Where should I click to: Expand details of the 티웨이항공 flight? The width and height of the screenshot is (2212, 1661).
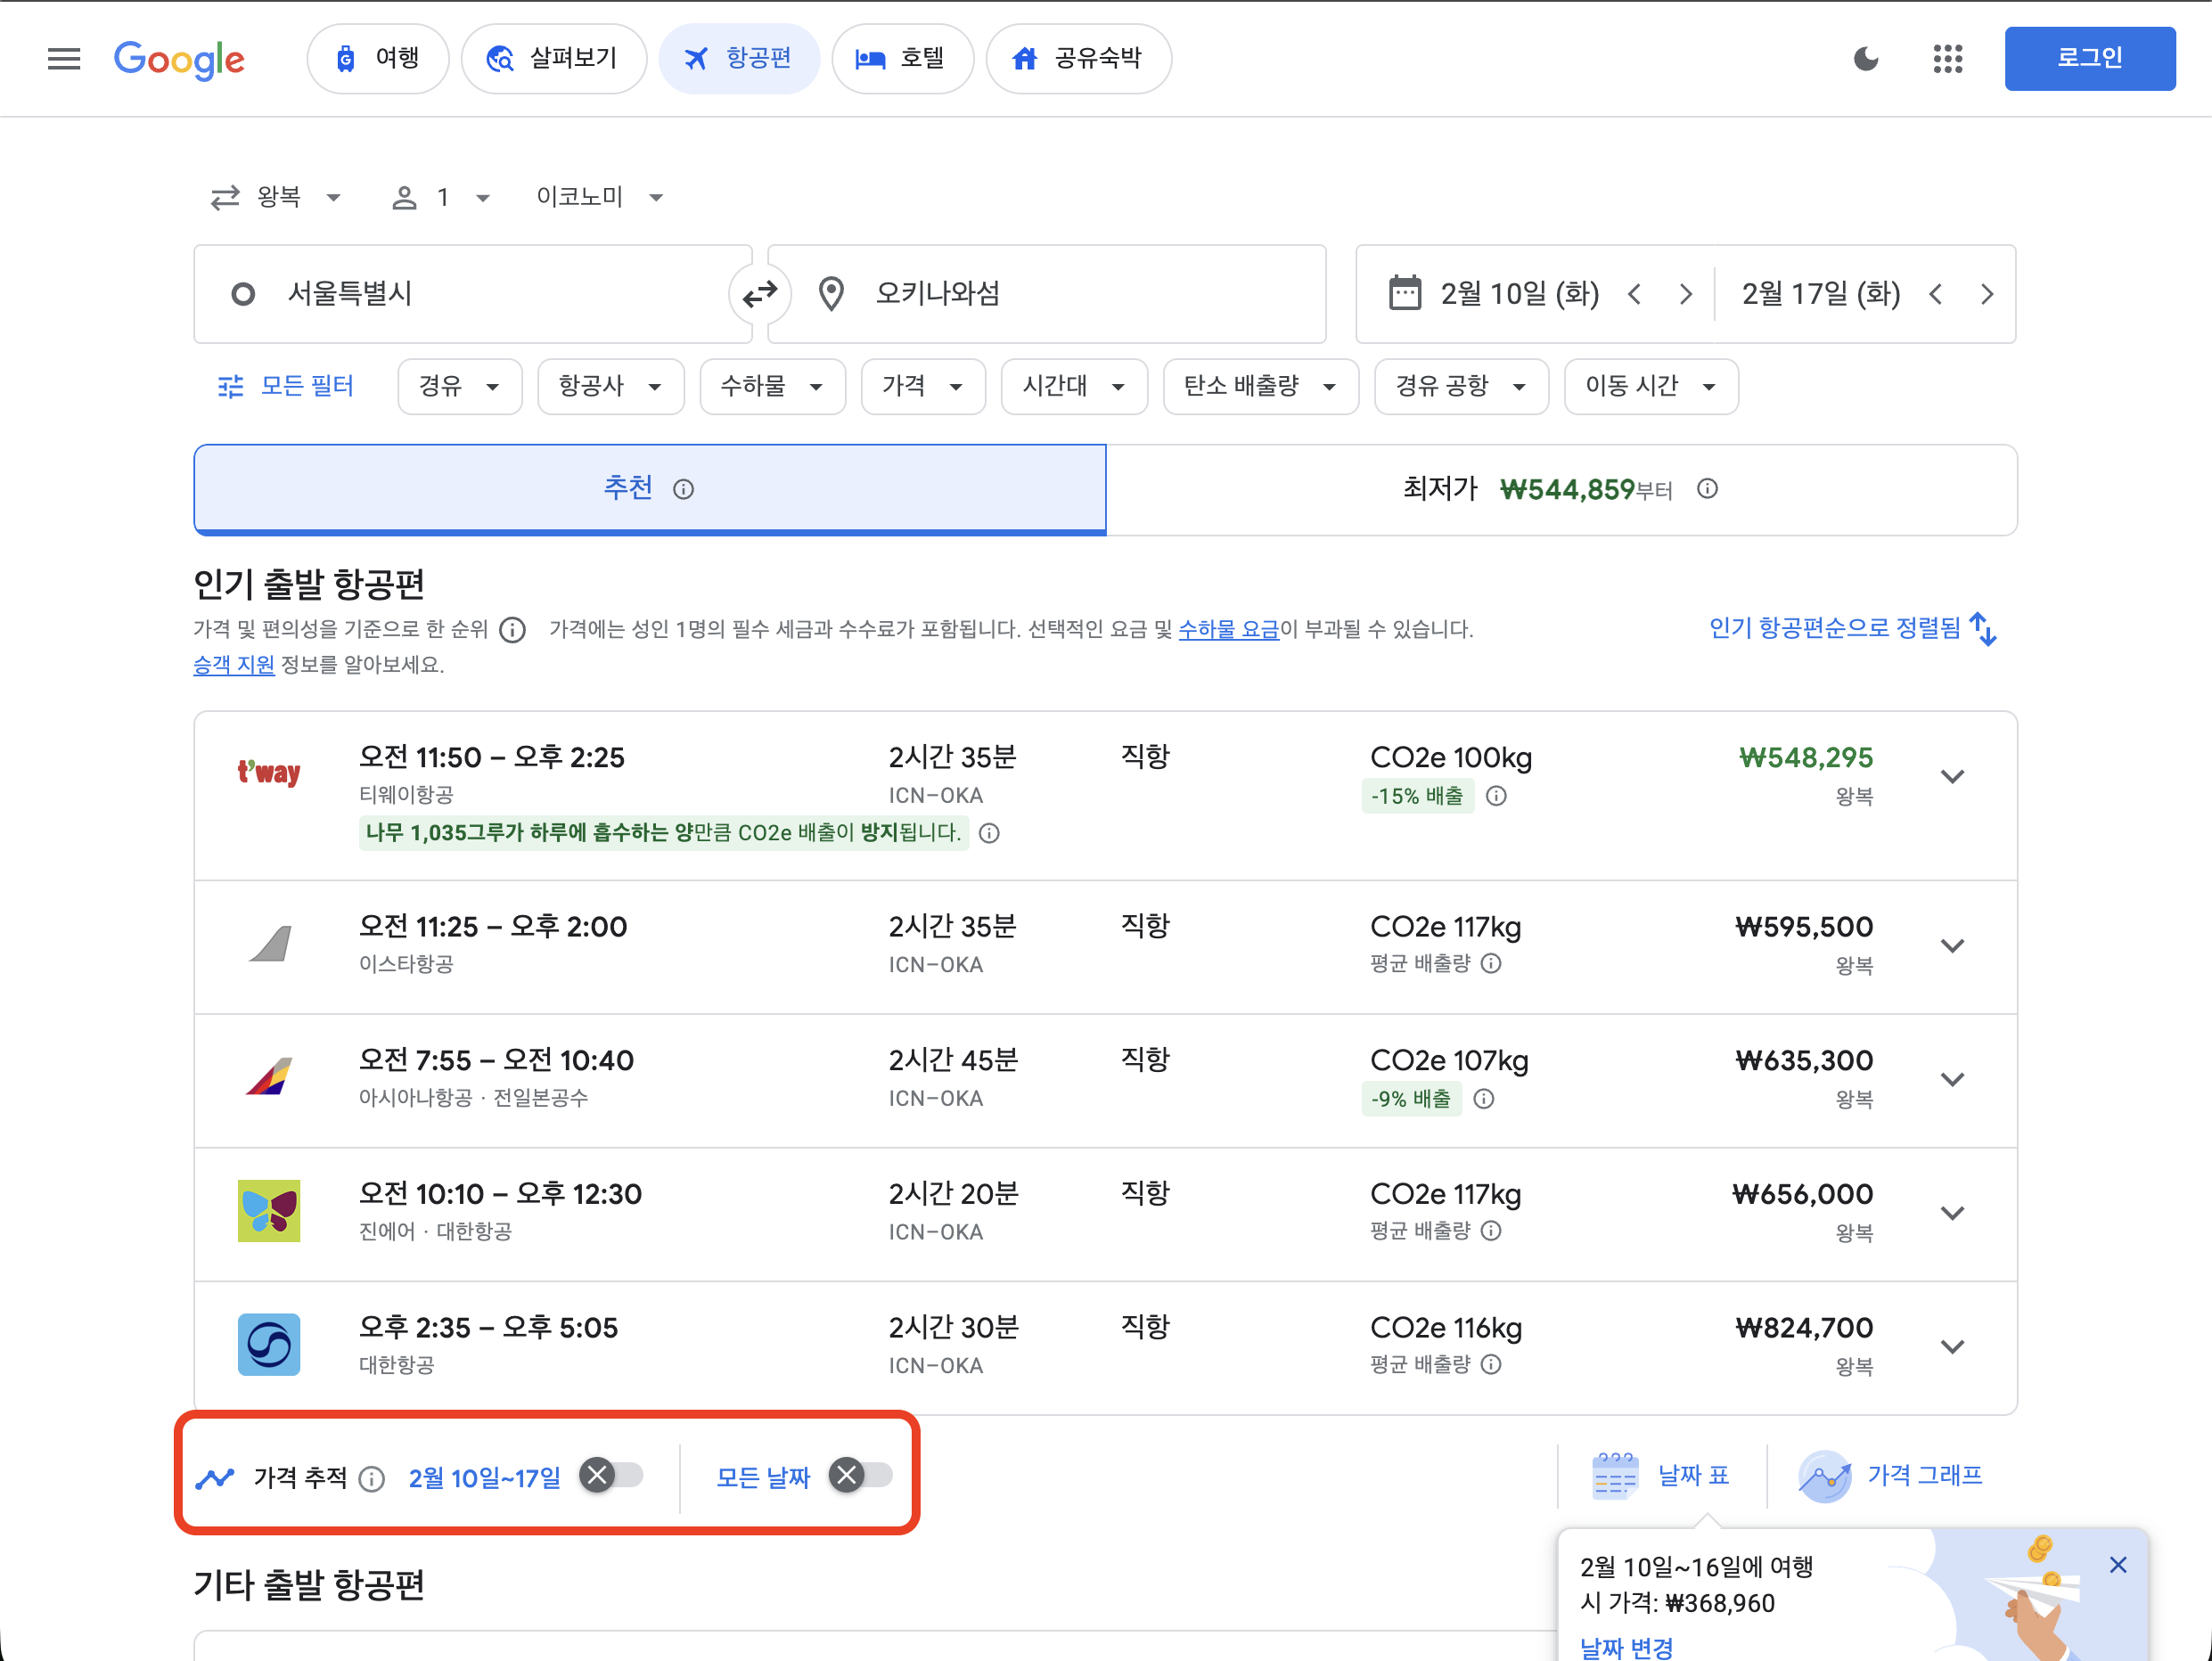(x=1952, y=775)
